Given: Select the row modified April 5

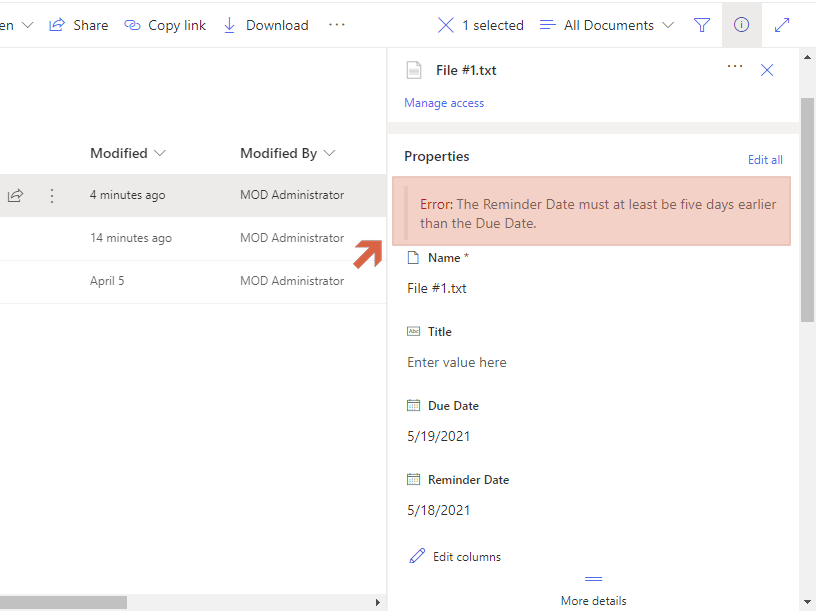Looking at the screenshot, I should (193, 282).
